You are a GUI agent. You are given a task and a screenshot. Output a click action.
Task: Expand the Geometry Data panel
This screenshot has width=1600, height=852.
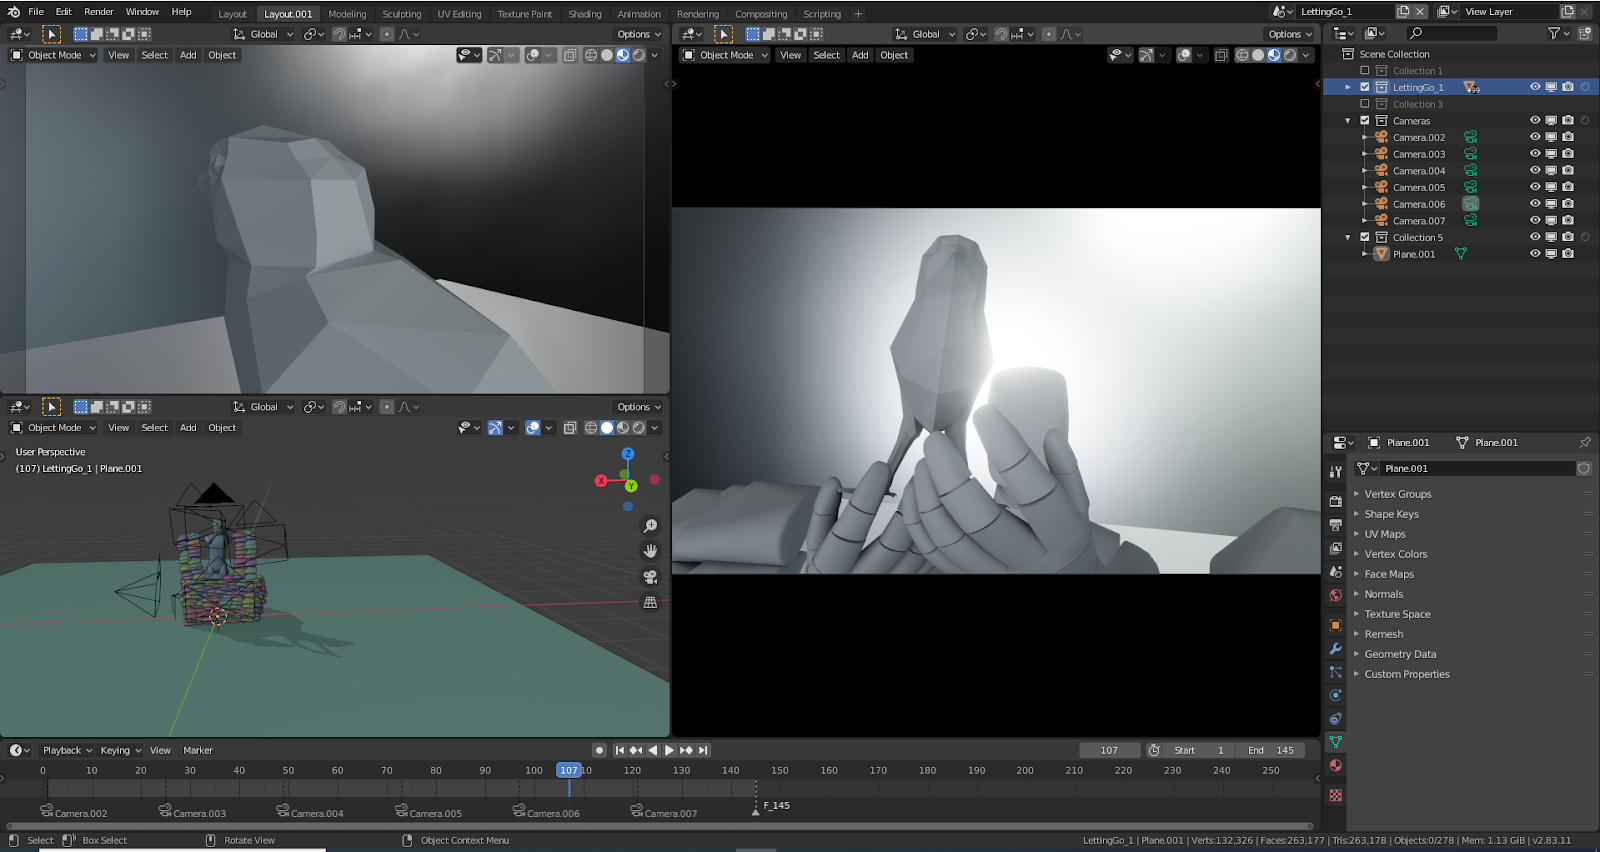(x=1400, y=654)
